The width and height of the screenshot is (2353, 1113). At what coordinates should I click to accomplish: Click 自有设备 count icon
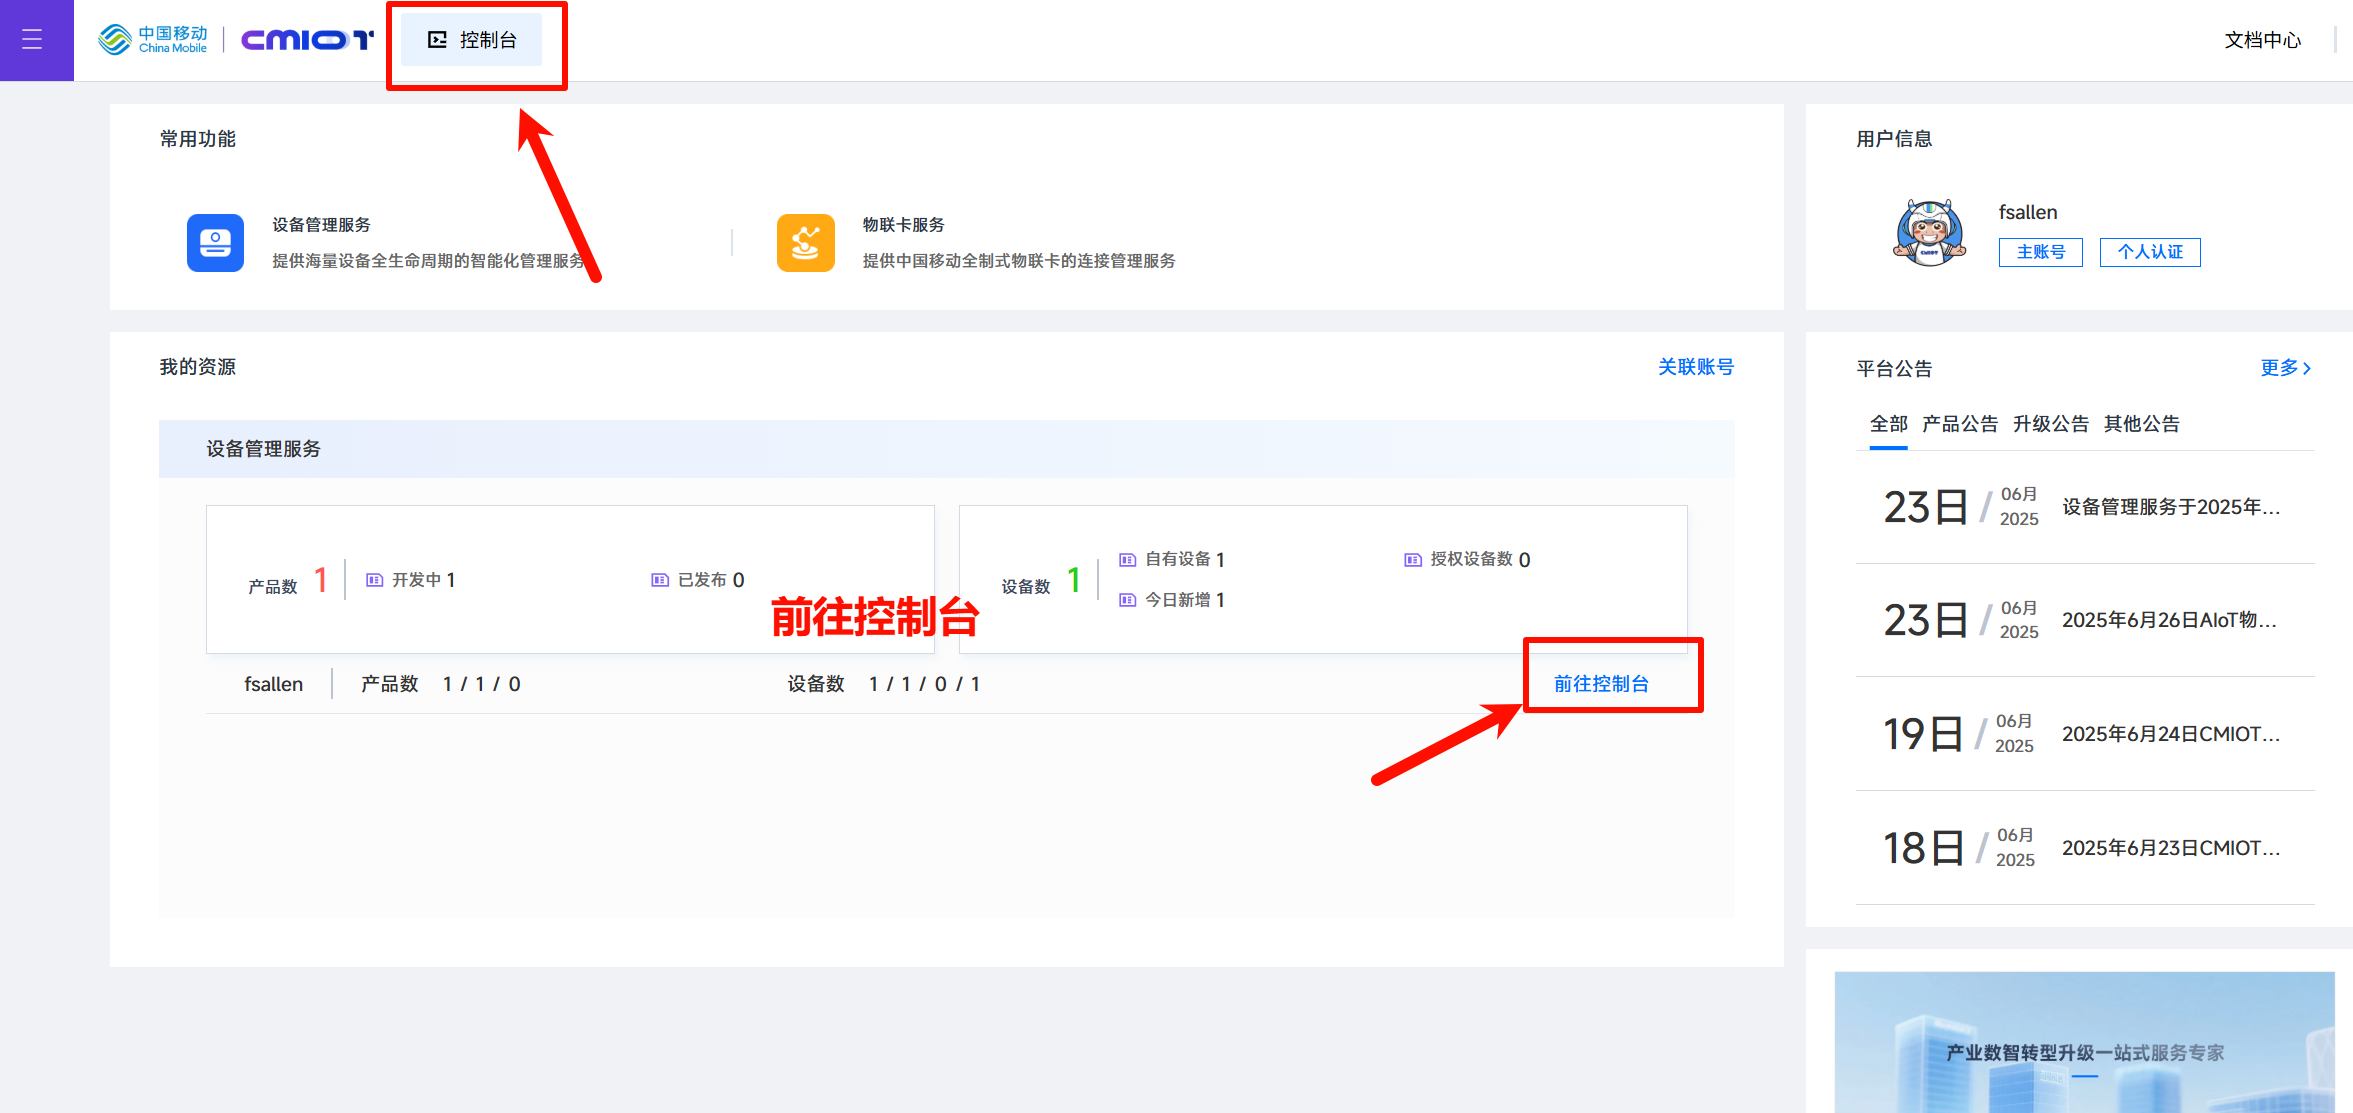pyautogui.click(x=1128, y=560)
